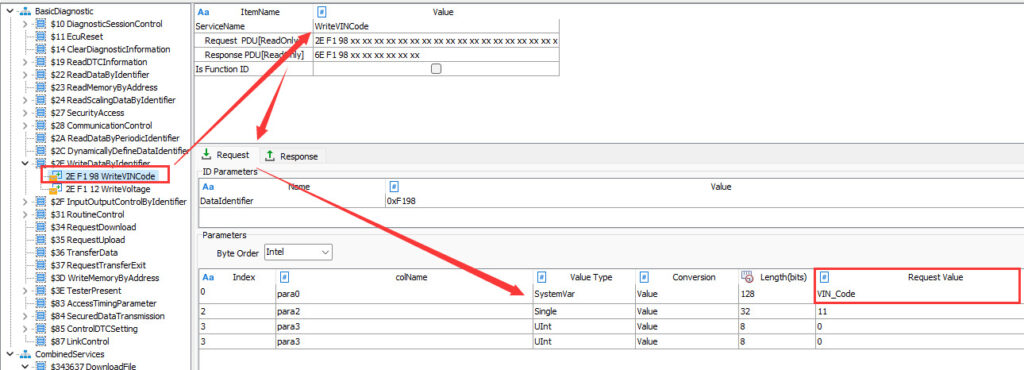Click the VIN_Code Request Value cell

(x=919, y=294)
